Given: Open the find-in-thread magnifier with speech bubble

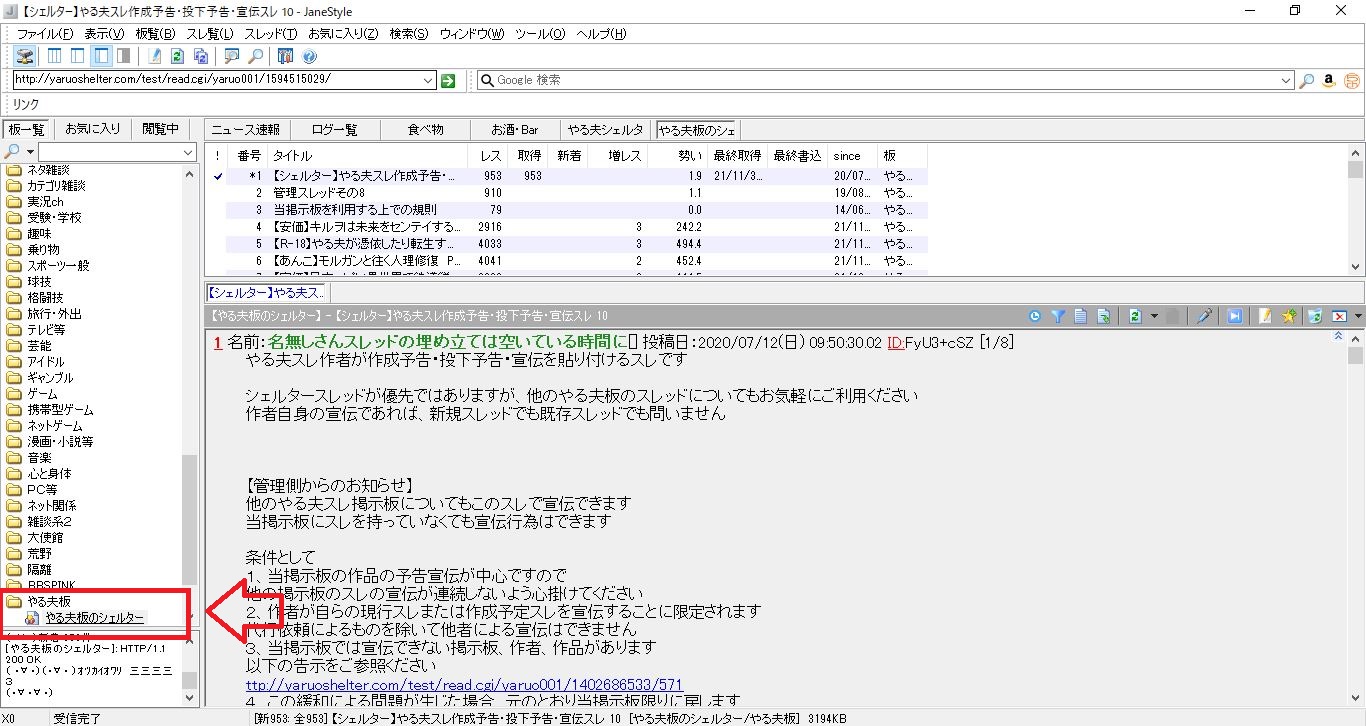Looking at the screenshot, I should [231, 56].
